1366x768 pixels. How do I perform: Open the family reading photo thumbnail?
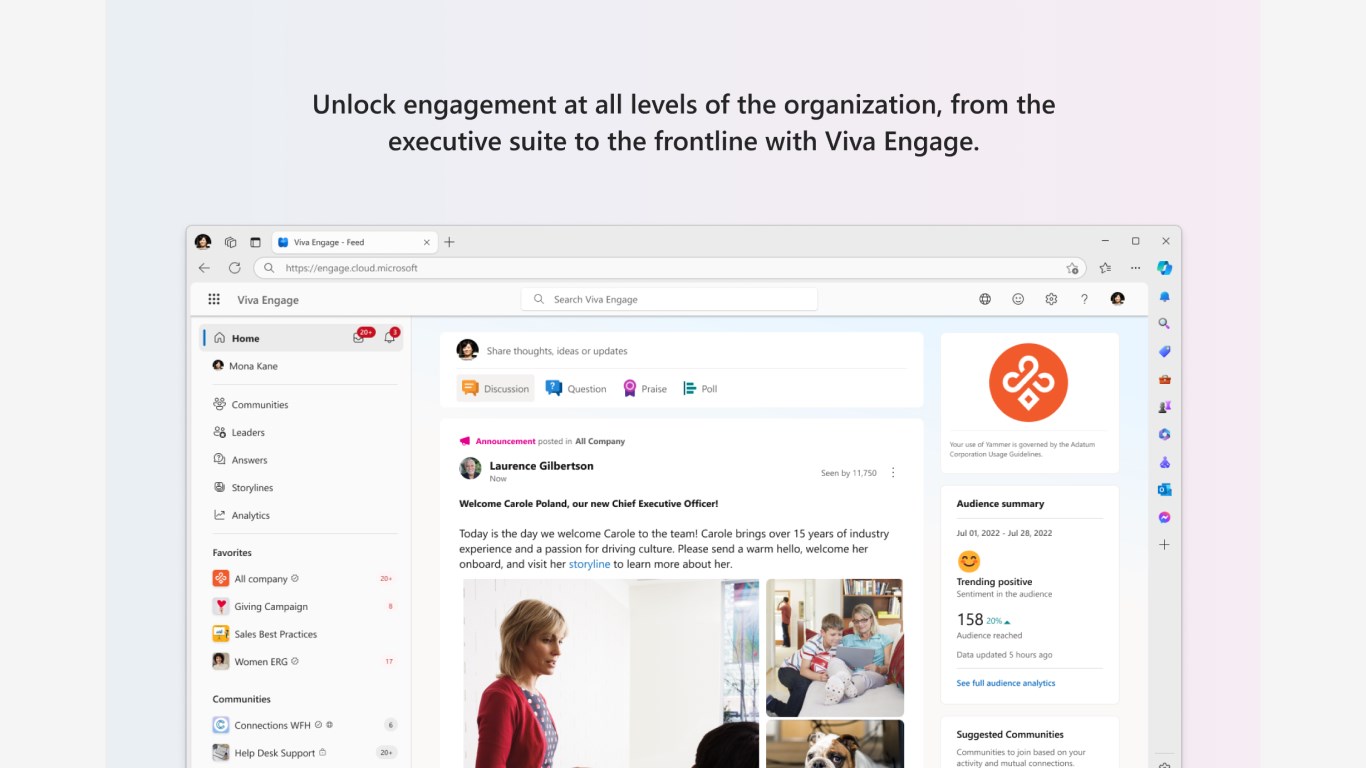[x=835, y=648]
